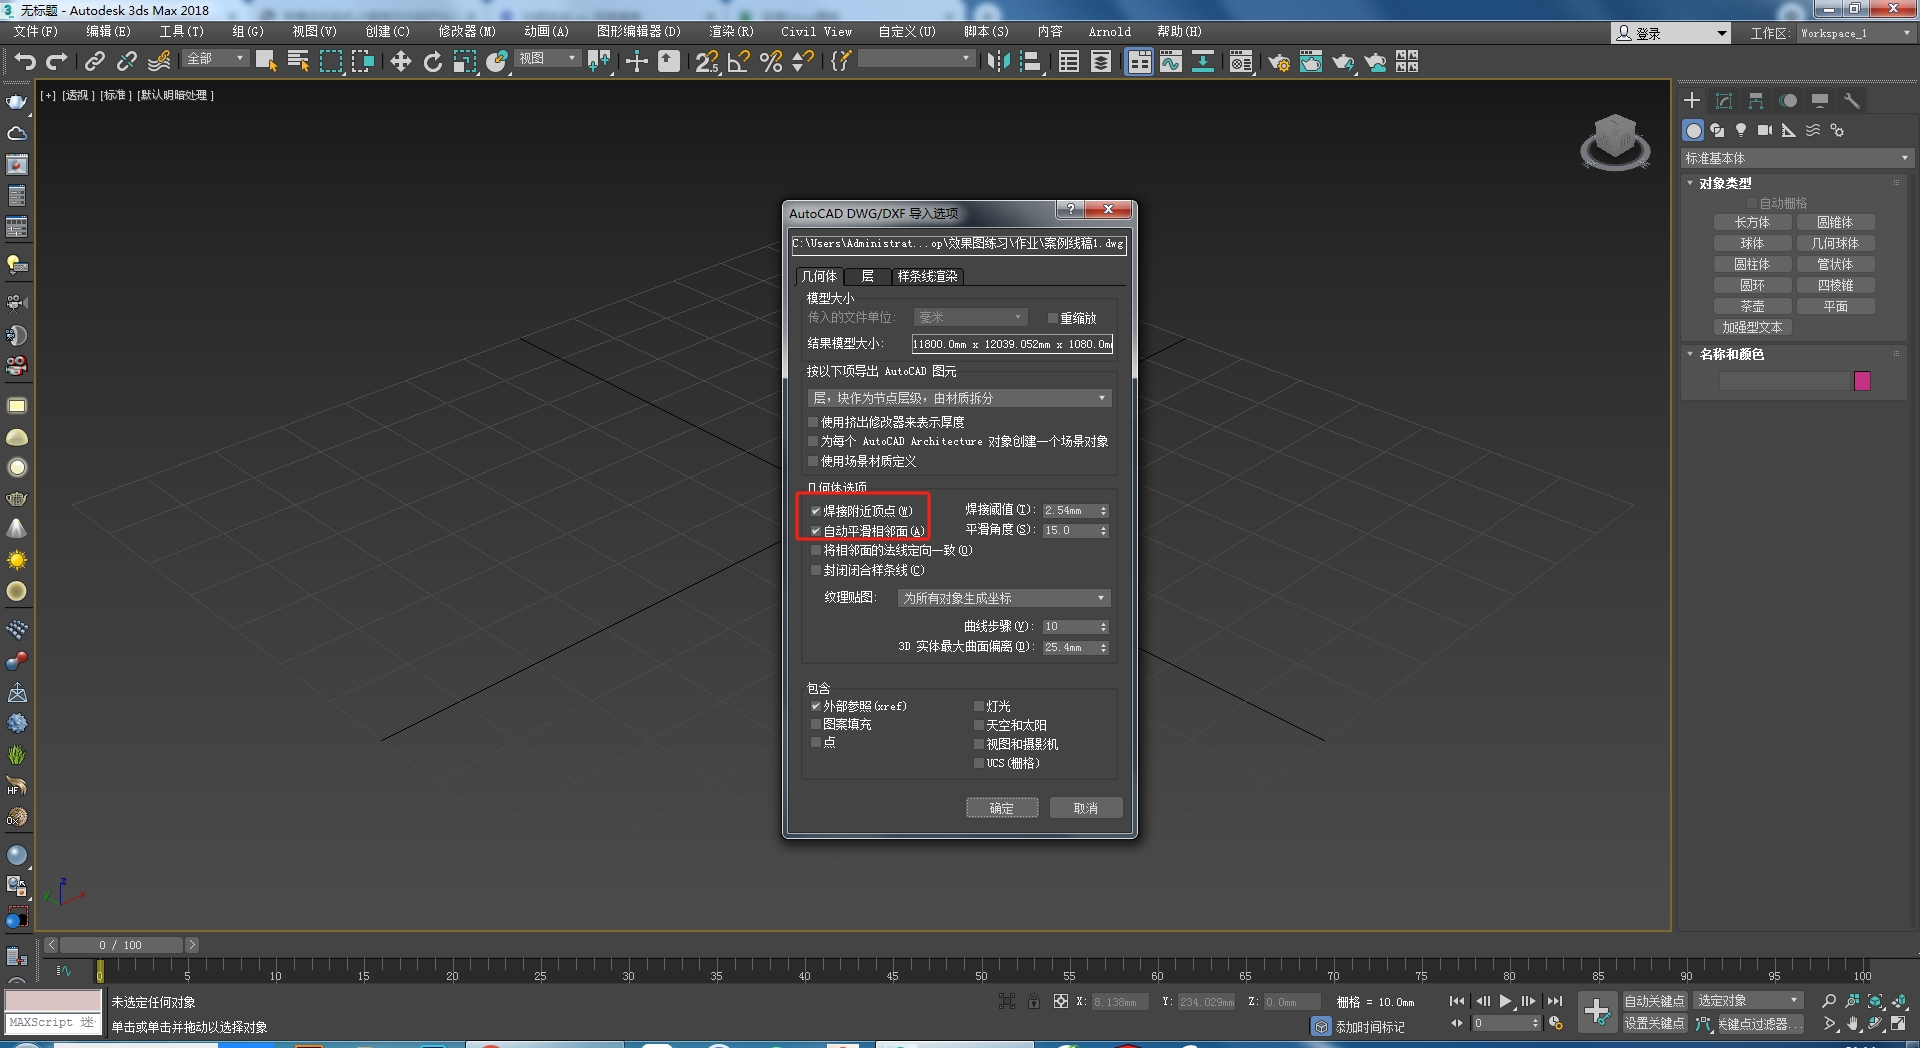1920x1048 pixels.
Task: Enable 封闭闭合样条线 checkbox
Action: (x=816, y=570)
